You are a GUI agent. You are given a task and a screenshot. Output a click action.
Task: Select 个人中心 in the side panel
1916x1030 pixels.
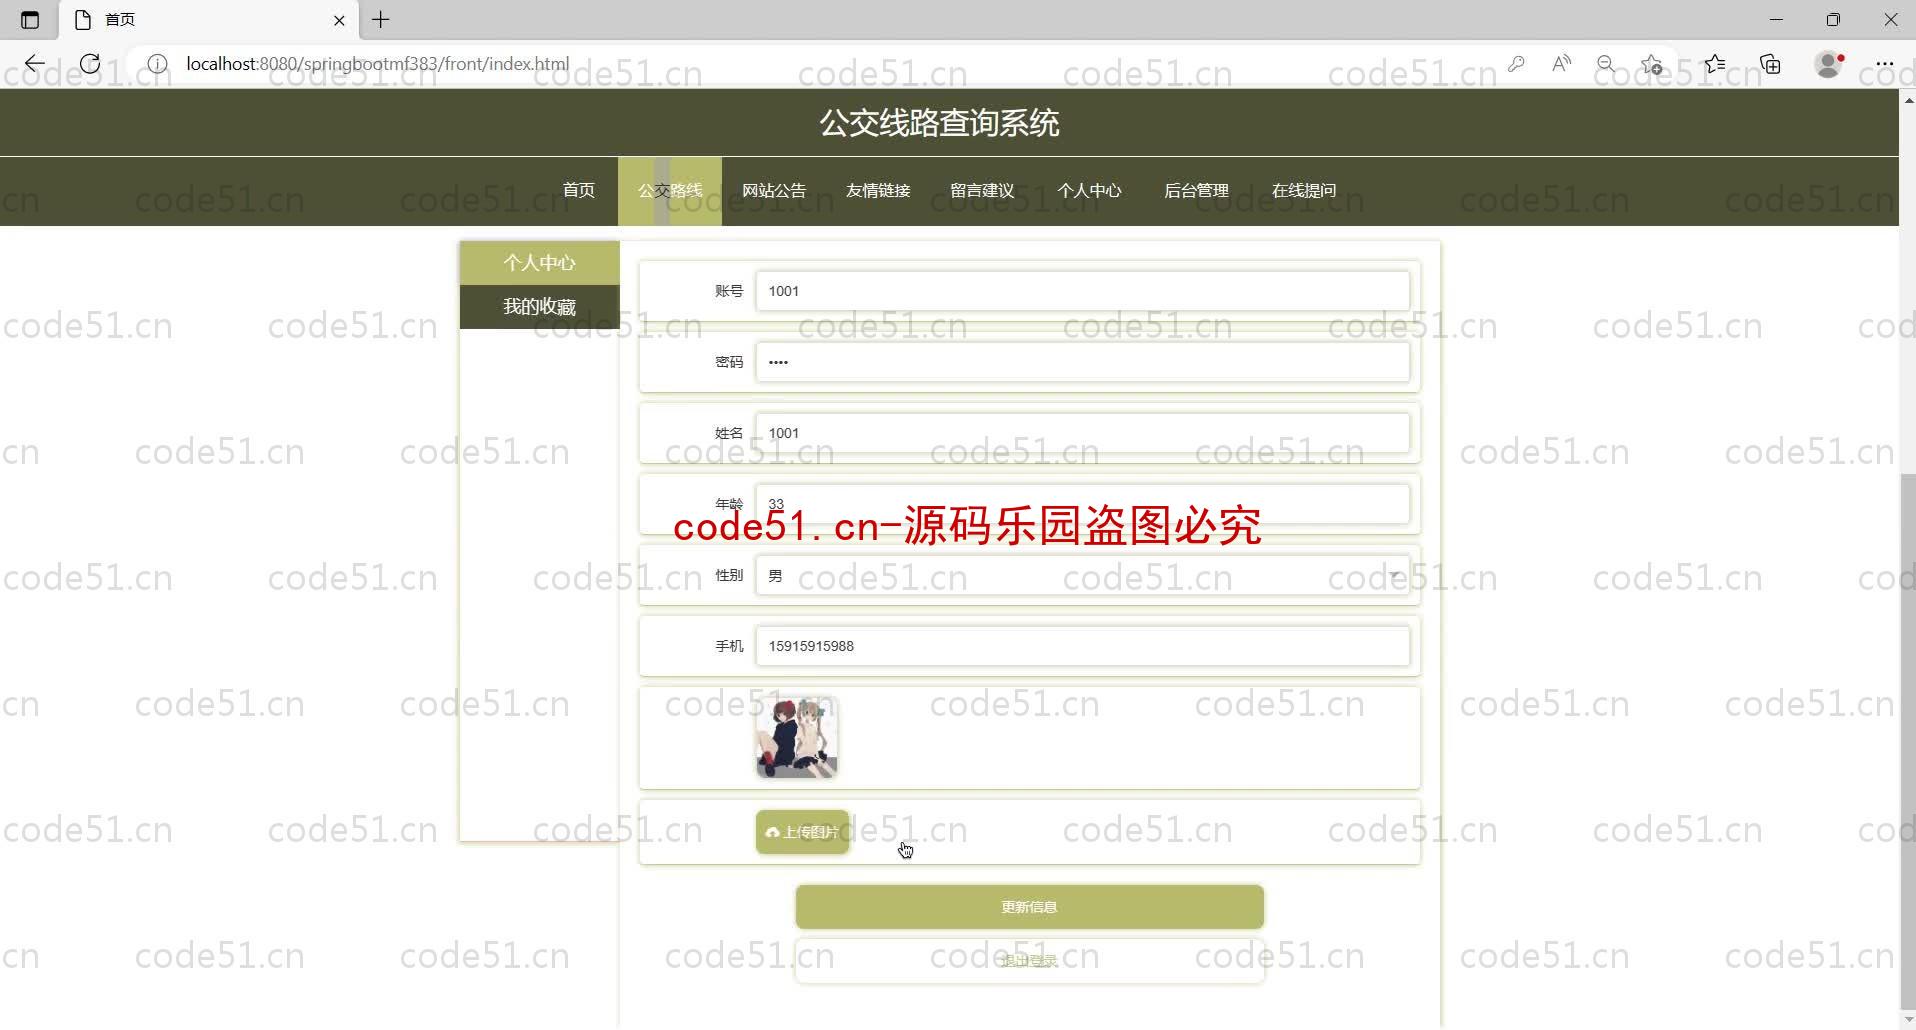click(540, 263)
